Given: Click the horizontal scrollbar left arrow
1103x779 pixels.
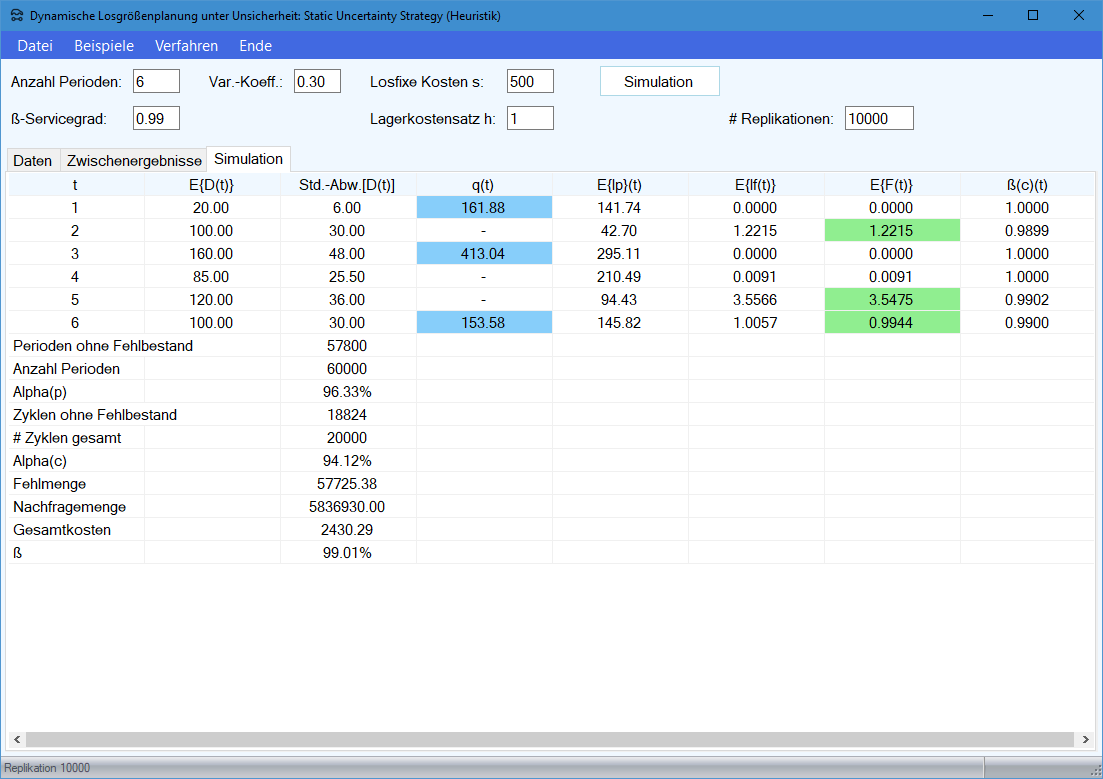Looking at the screenshot, I should pyautogui.click(x=16, y=740).
